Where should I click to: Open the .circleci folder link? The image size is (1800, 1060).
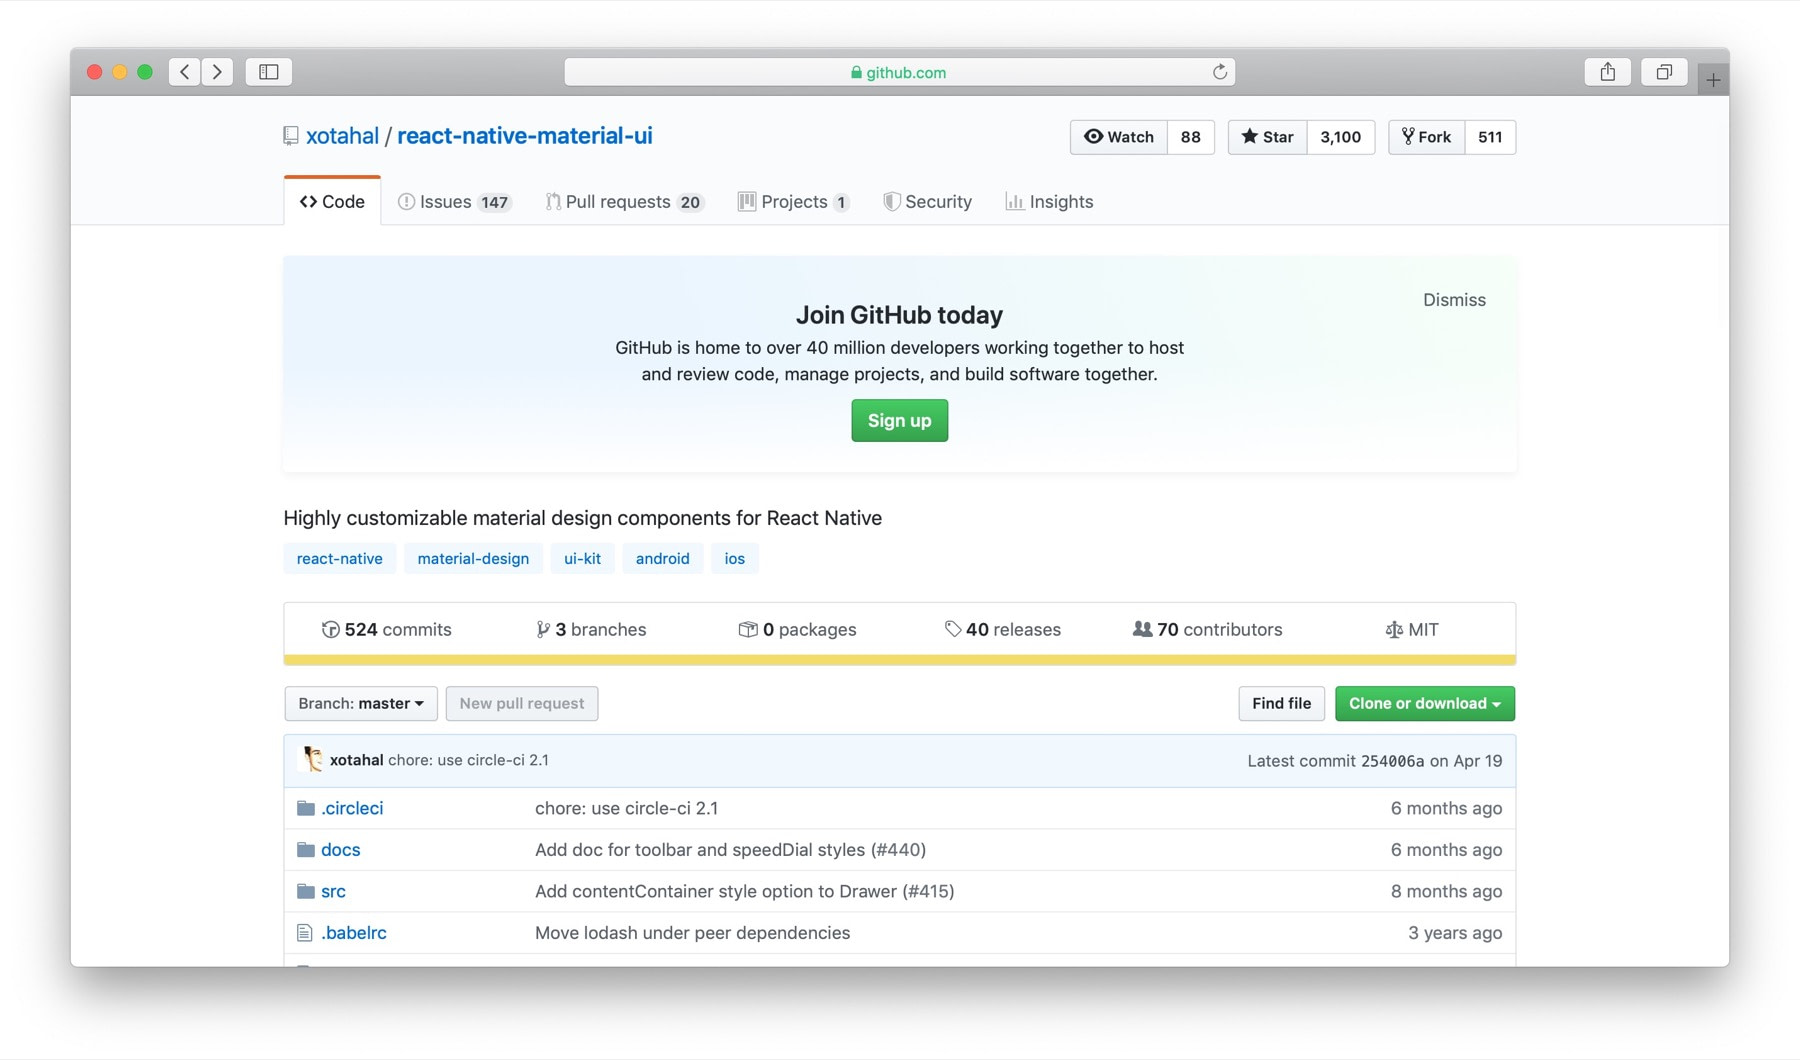pos(352,808)
